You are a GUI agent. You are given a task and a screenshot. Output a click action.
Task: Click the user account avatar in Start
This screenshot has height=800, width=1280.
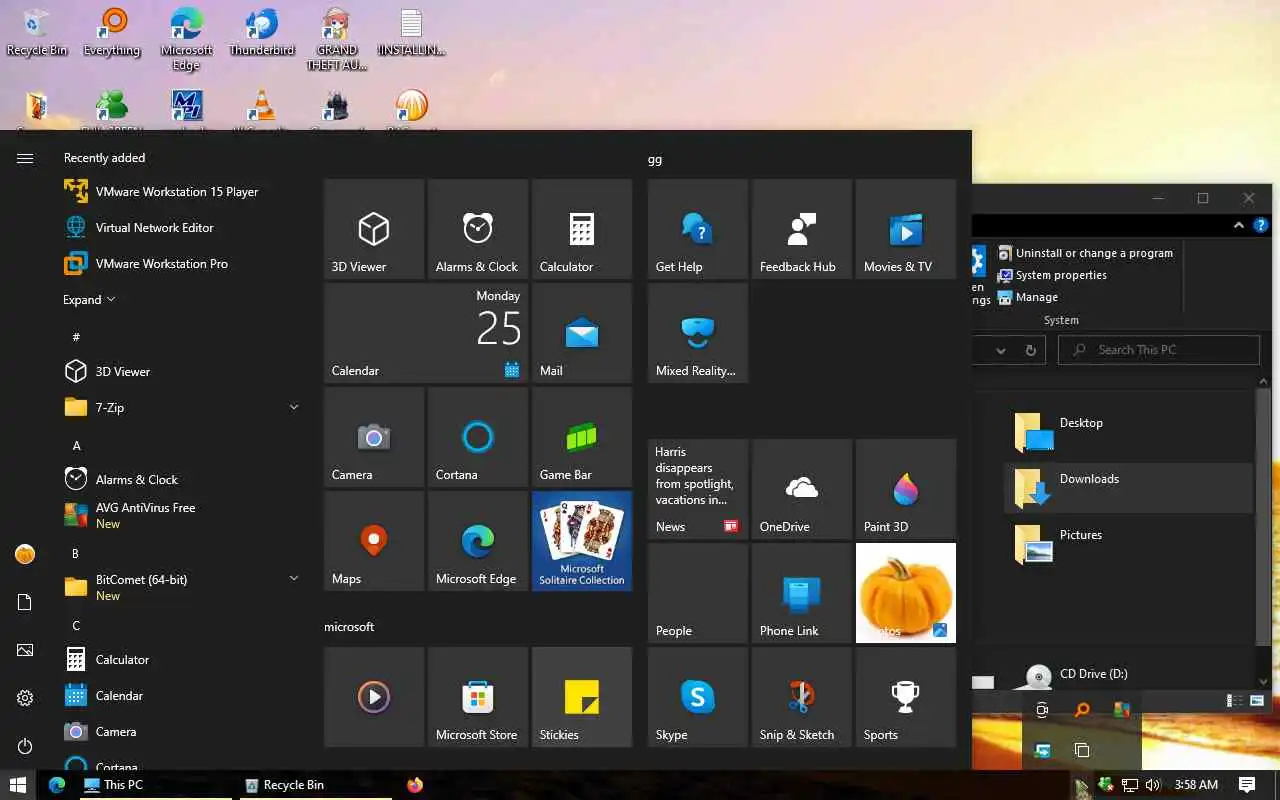25,554
